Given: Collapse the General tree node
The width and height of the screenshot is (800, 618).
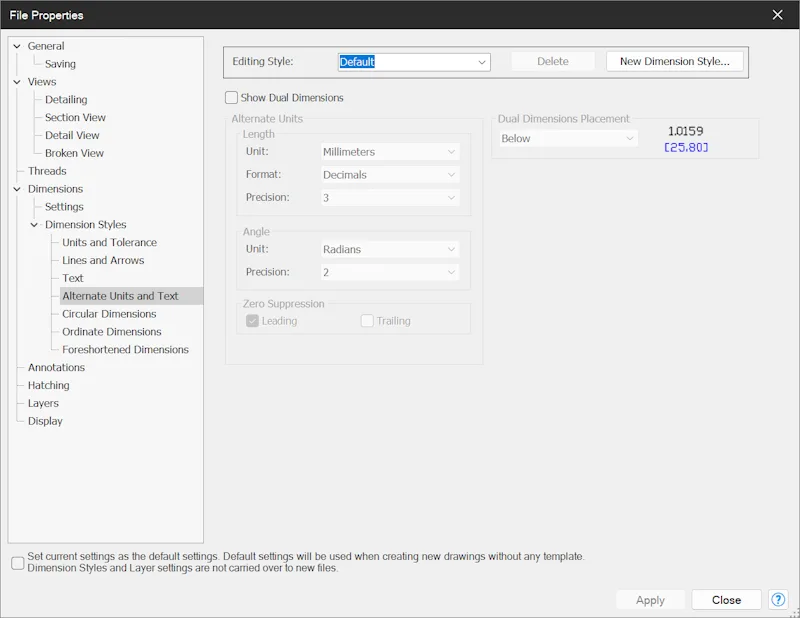Looking at the screenshot, I should (17, 46).
